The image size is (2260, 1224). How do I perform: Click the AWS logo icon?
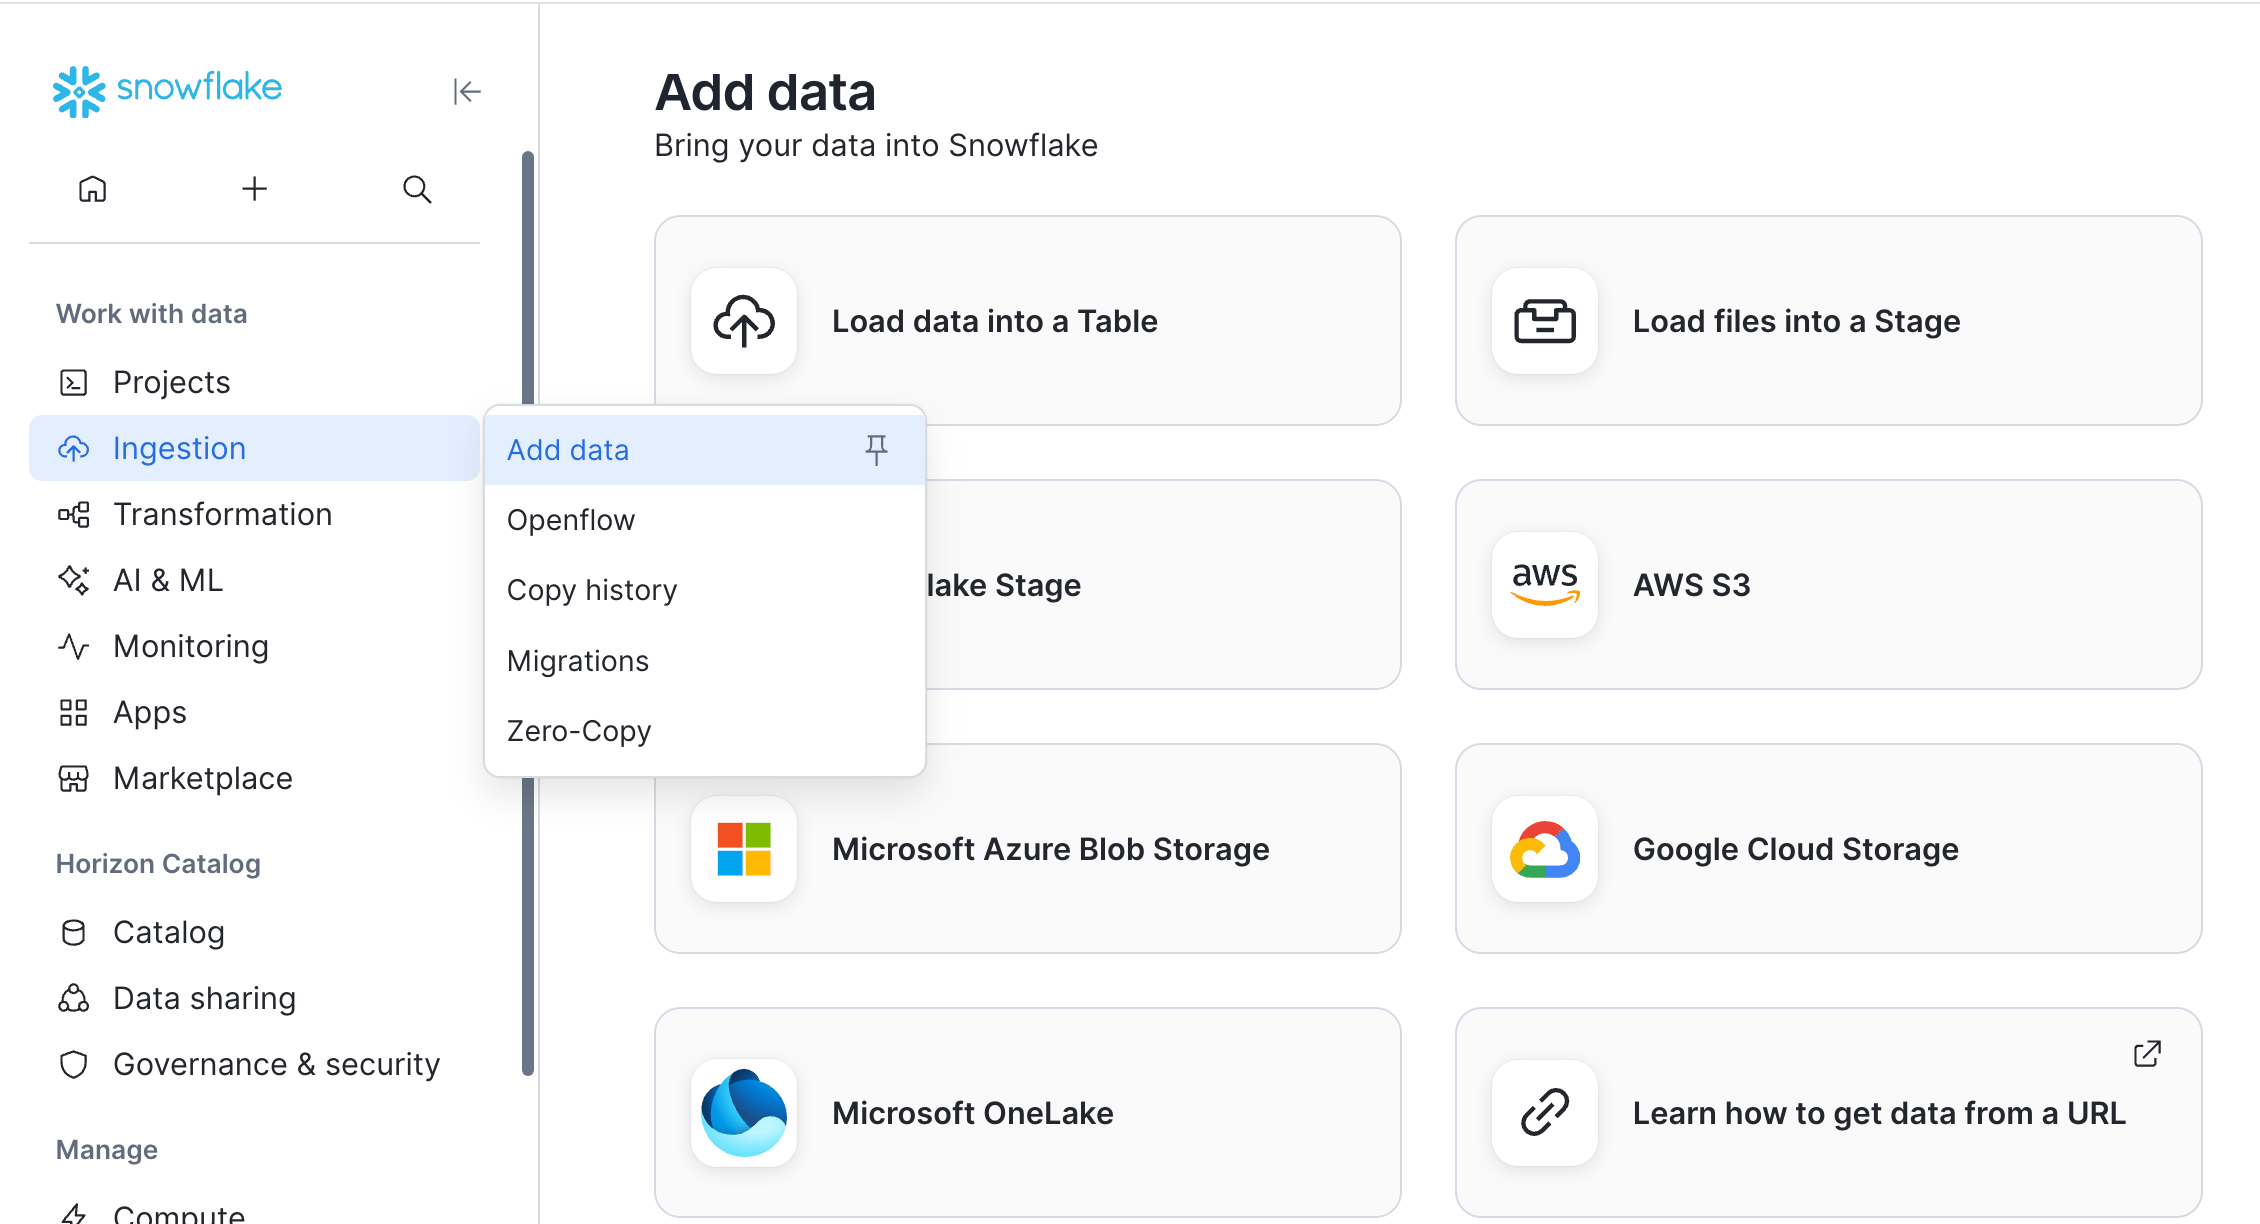pos(1545,585)
